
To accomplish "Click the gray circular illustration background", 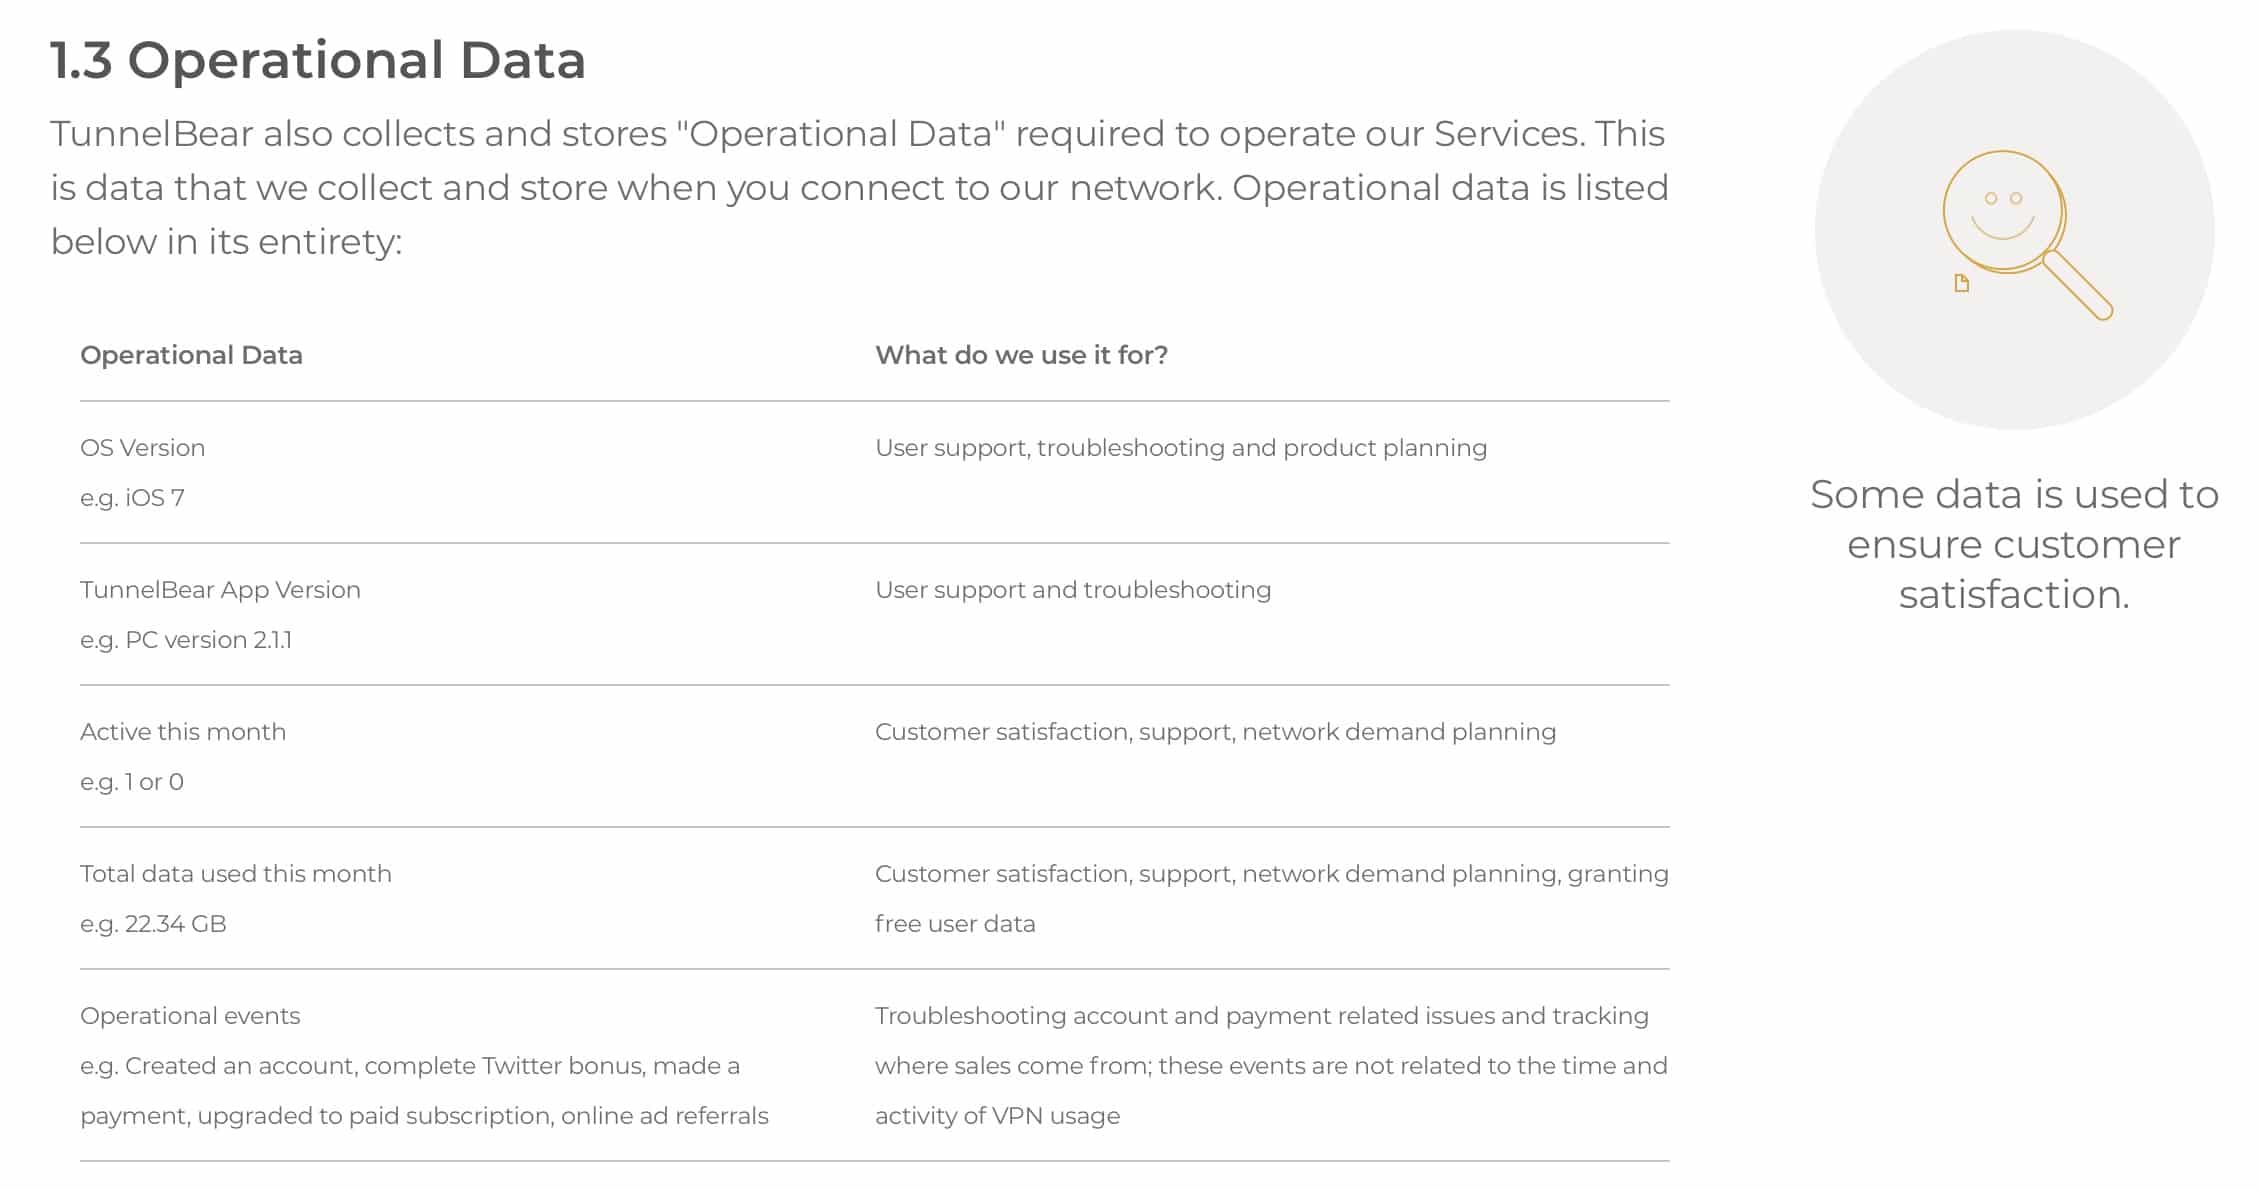I will 2014,230.
